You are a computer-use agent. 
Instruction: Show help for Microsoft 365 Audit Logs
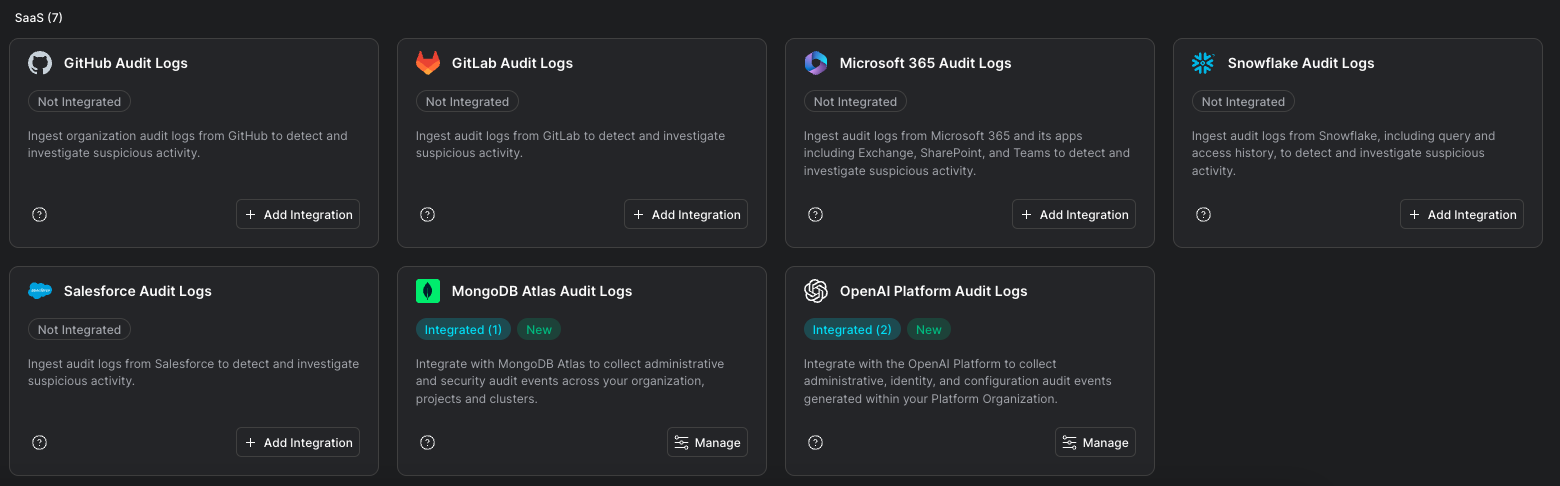tap(816, 214)
